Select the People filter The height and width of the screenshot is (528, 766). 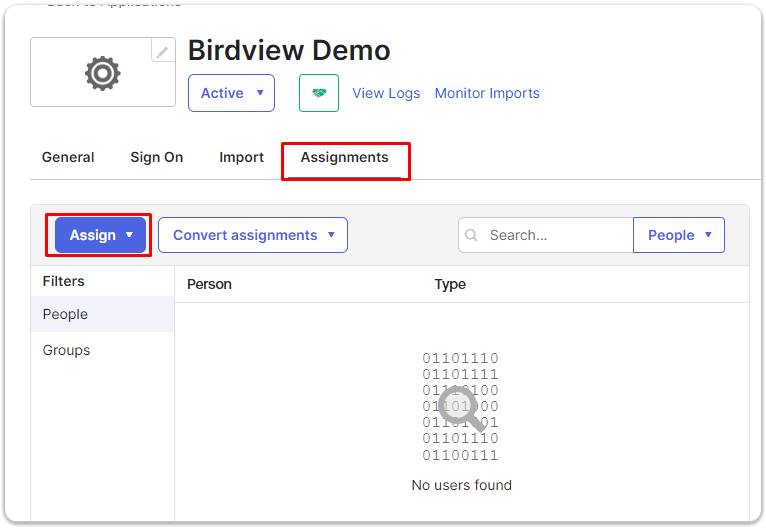click(x=103, y=314)
